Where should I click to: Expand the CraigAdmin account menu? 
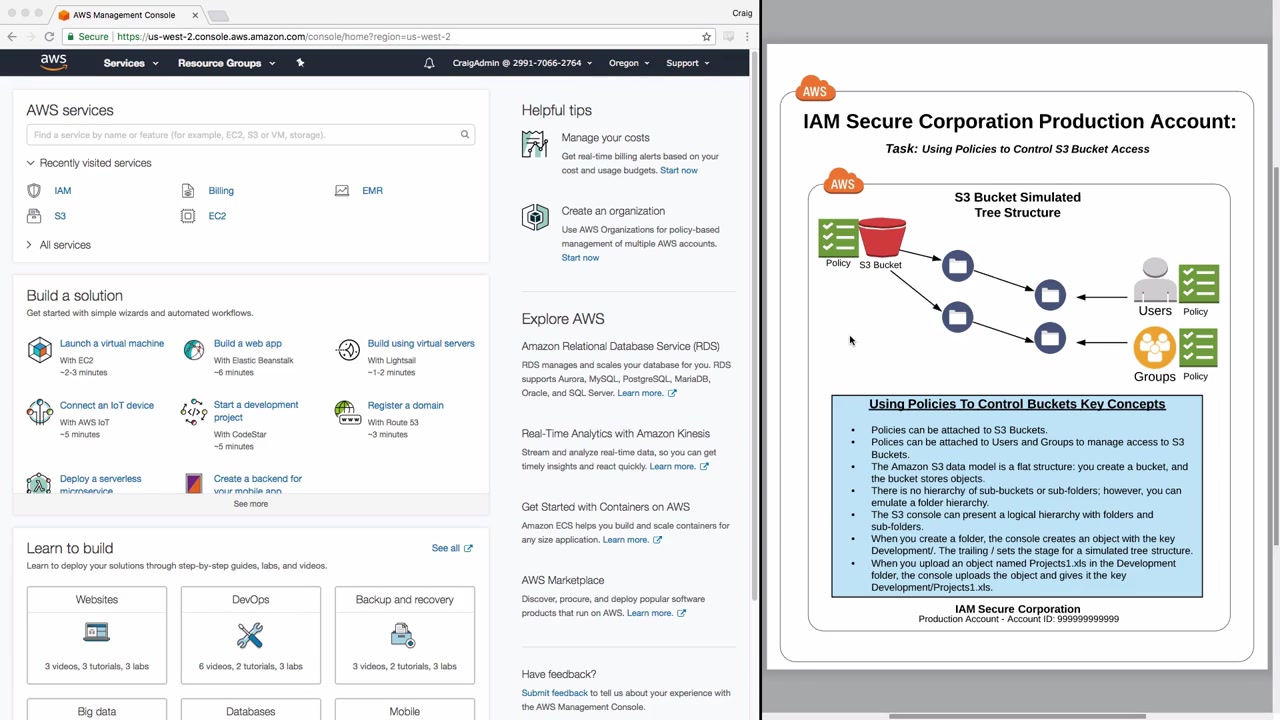pyautogui.click(x=522, y=63)
